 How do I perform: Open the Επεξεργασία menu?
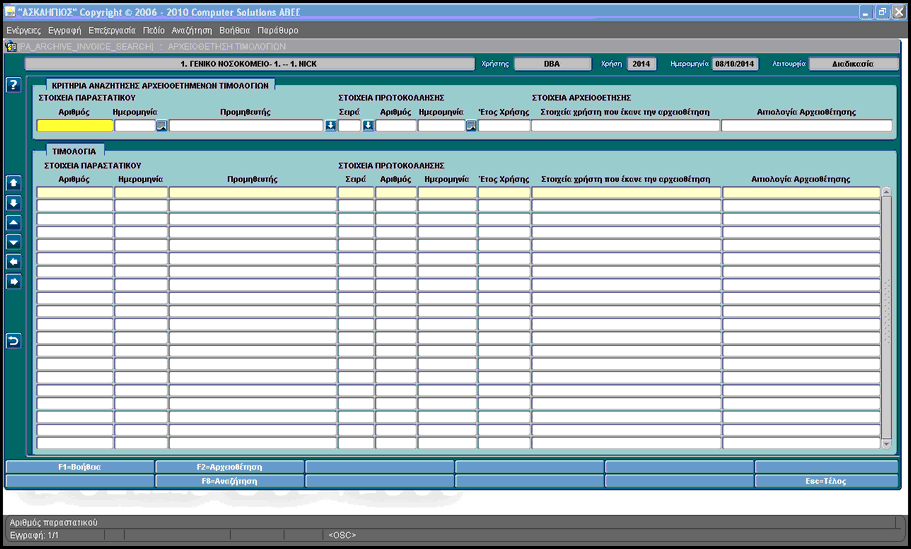pos(112,30)
